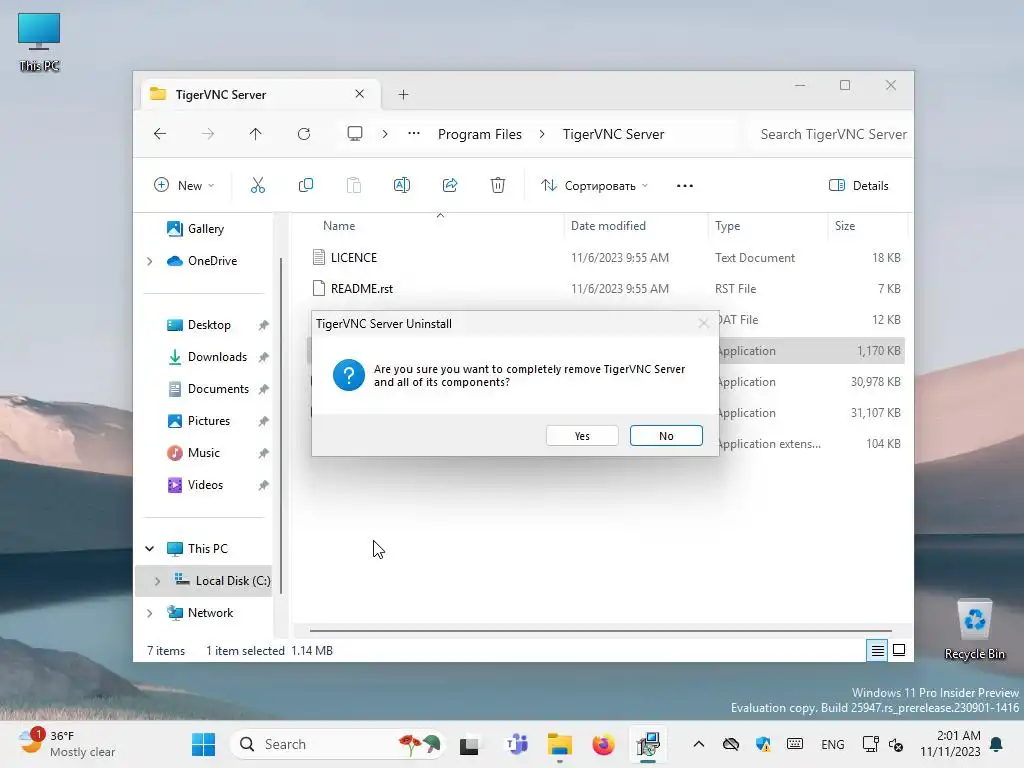Select Network in navigation pane

[210, 613]
